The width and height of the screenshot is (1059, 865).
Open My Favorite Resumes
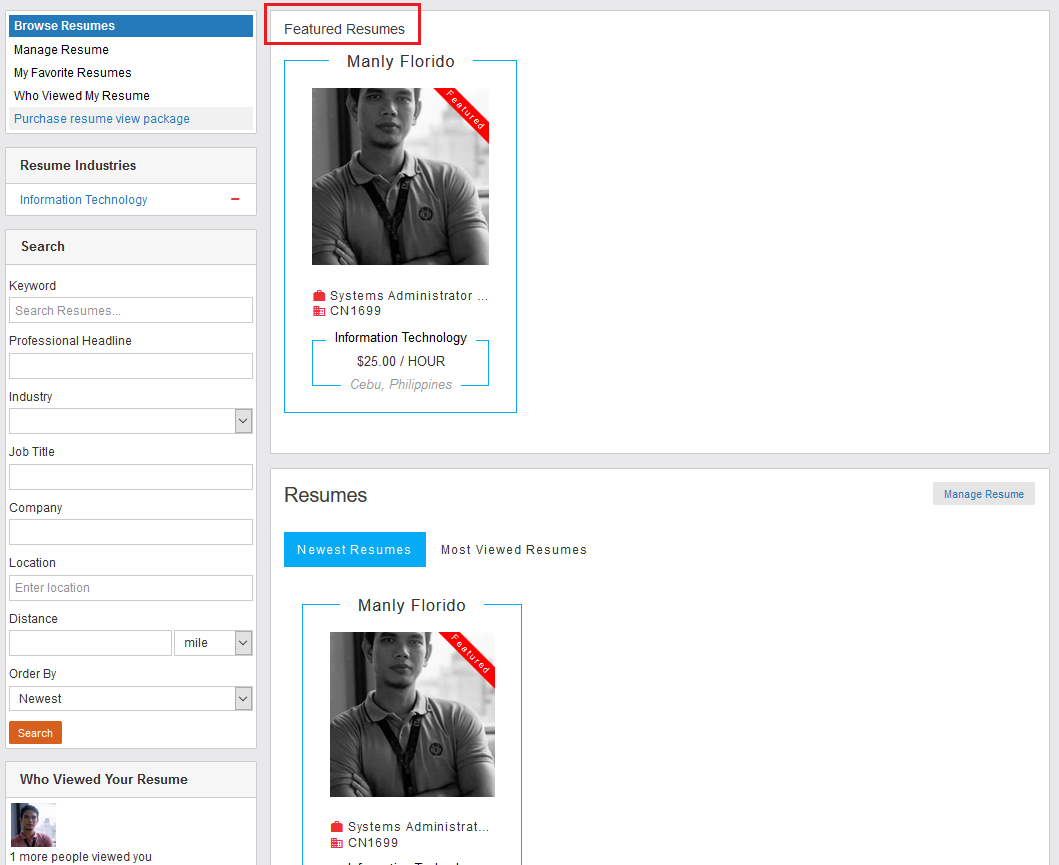pos(72,73)
